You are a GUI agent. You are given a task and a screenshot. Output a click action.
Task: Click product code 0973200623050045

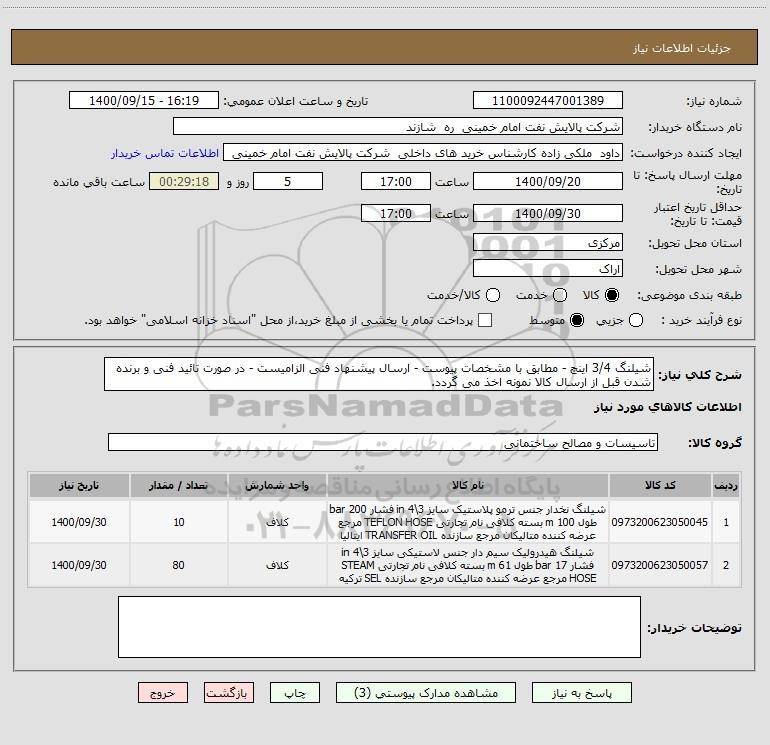coord(660,522)
